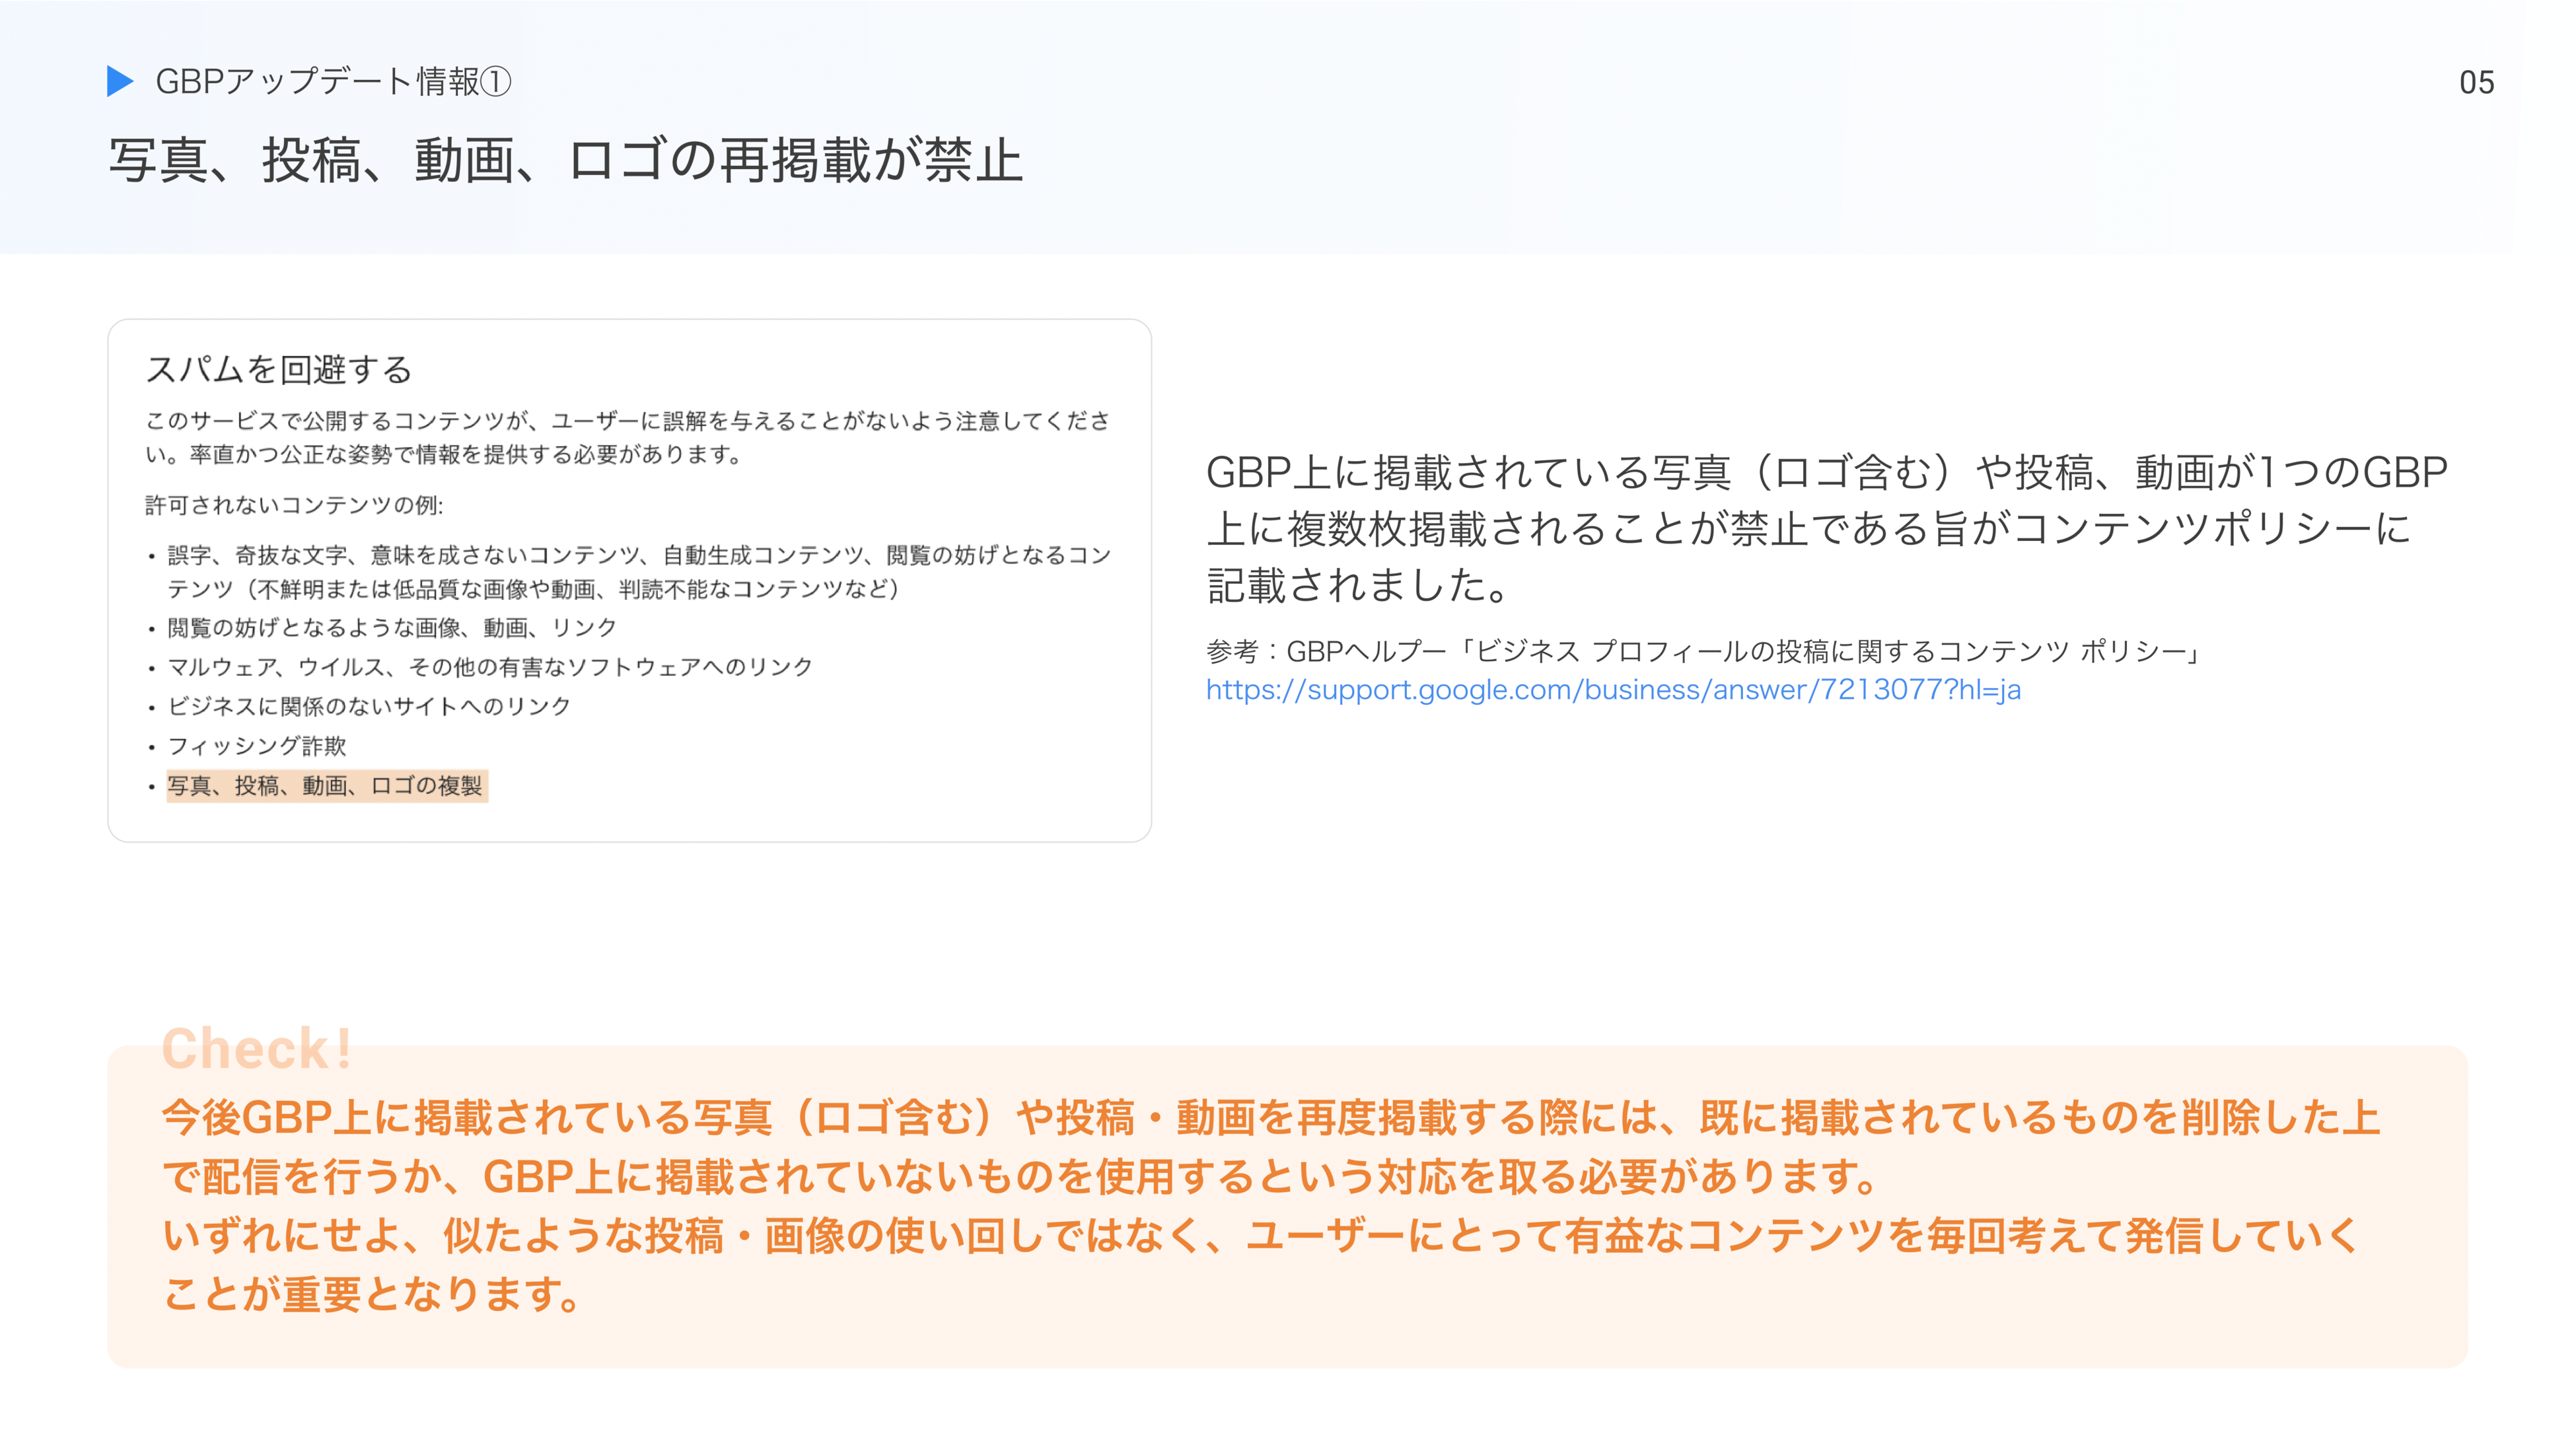Click the orange line starting いずれにせよ

[1260, 1236]
